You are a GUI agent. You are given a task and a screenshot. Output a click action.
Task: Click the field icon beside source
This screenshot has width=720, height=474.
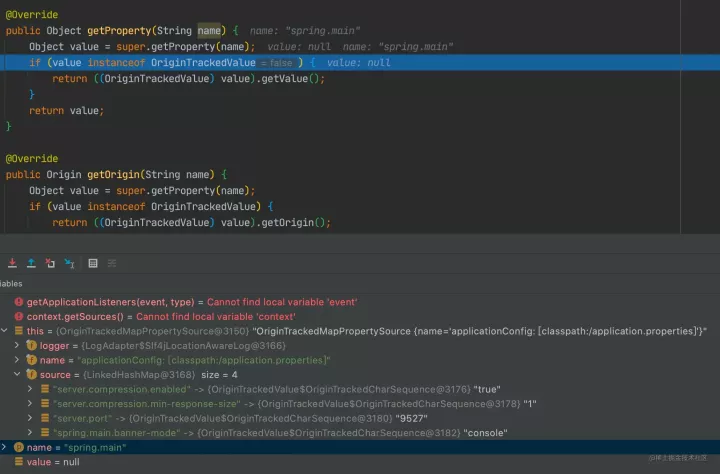point(32,374)
